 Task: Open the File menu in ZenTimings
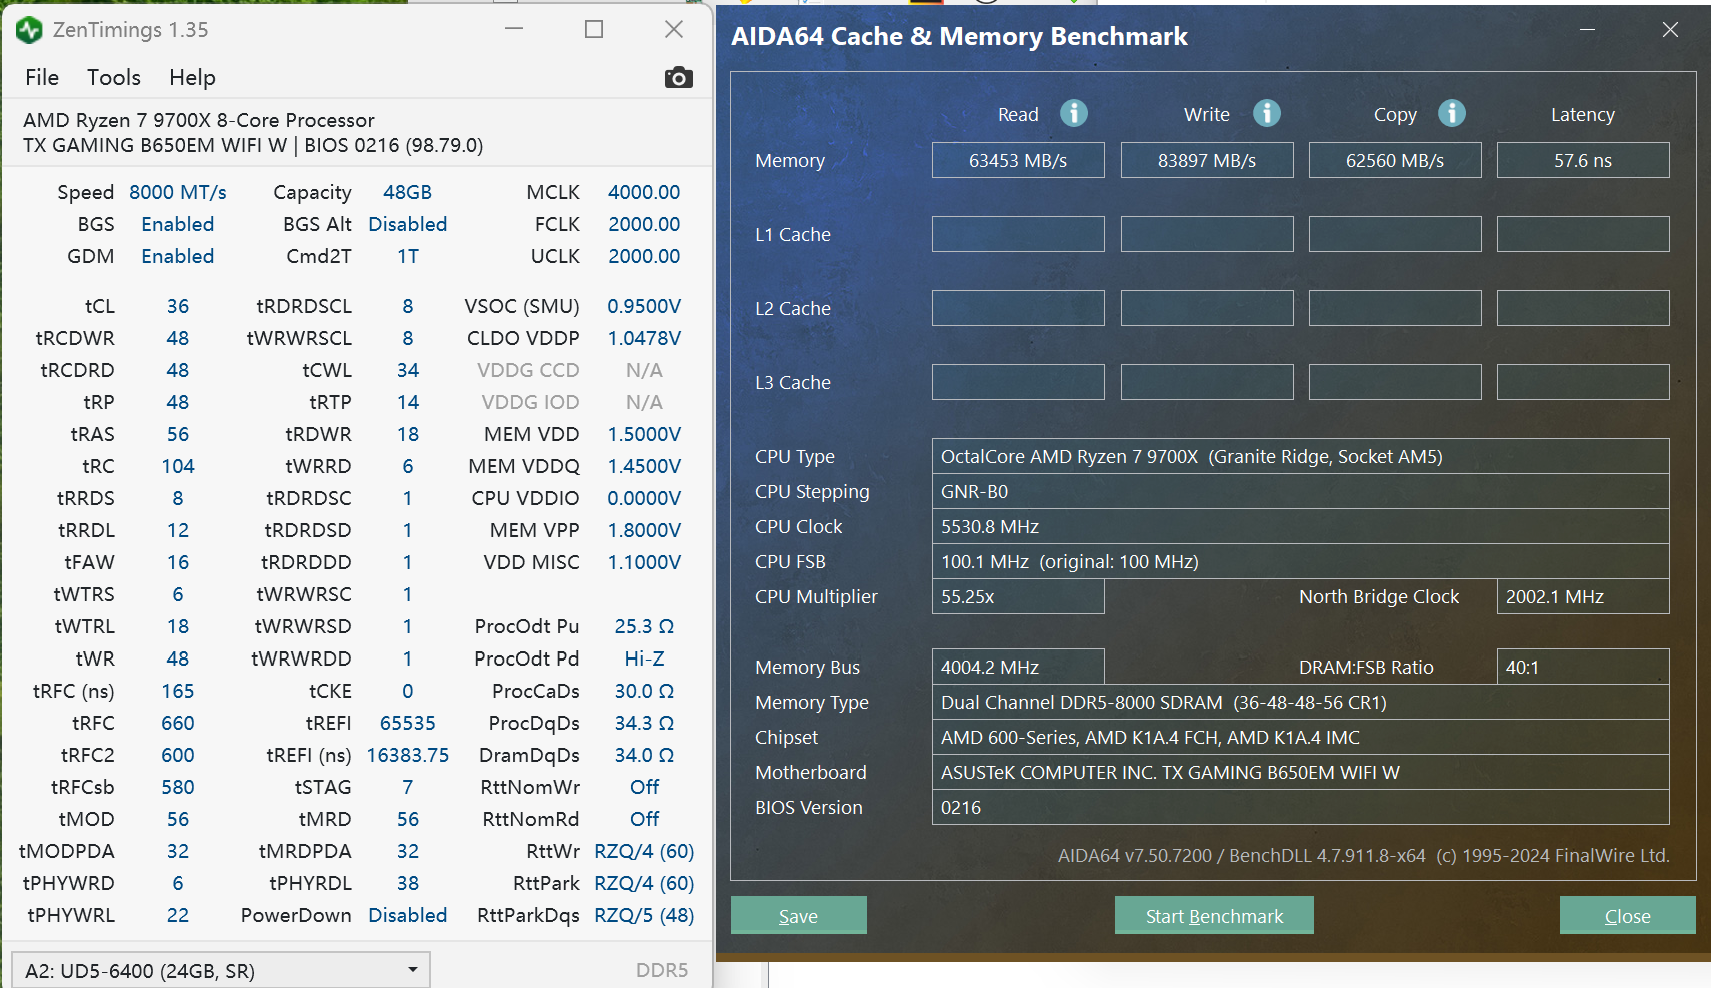[42, 78]
